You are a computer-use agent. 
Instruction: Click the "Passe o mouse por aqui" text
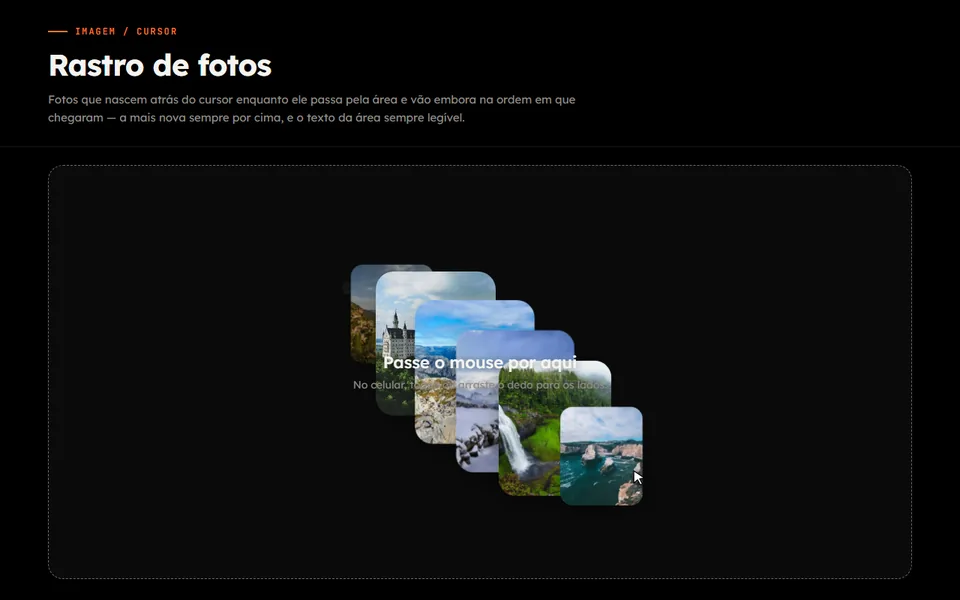pos(480,362)
